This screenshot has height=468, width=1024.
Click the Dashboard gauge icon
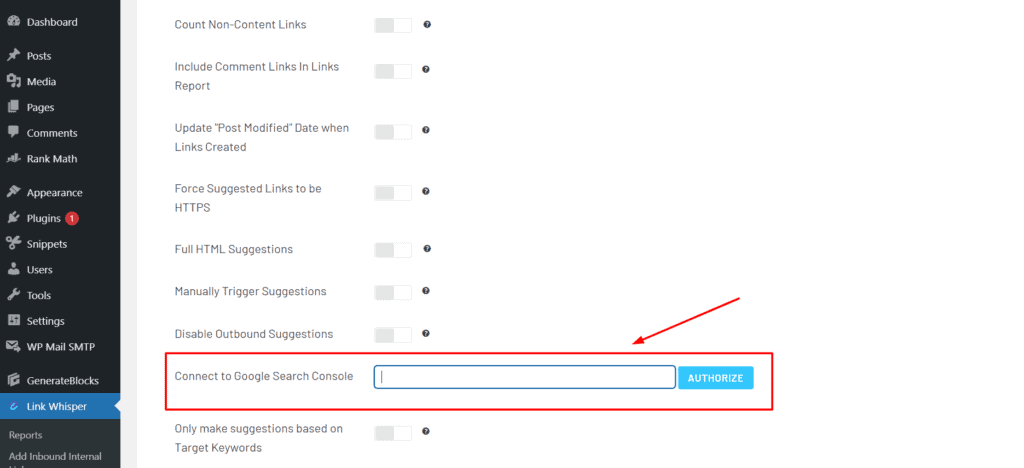point(13,22)
